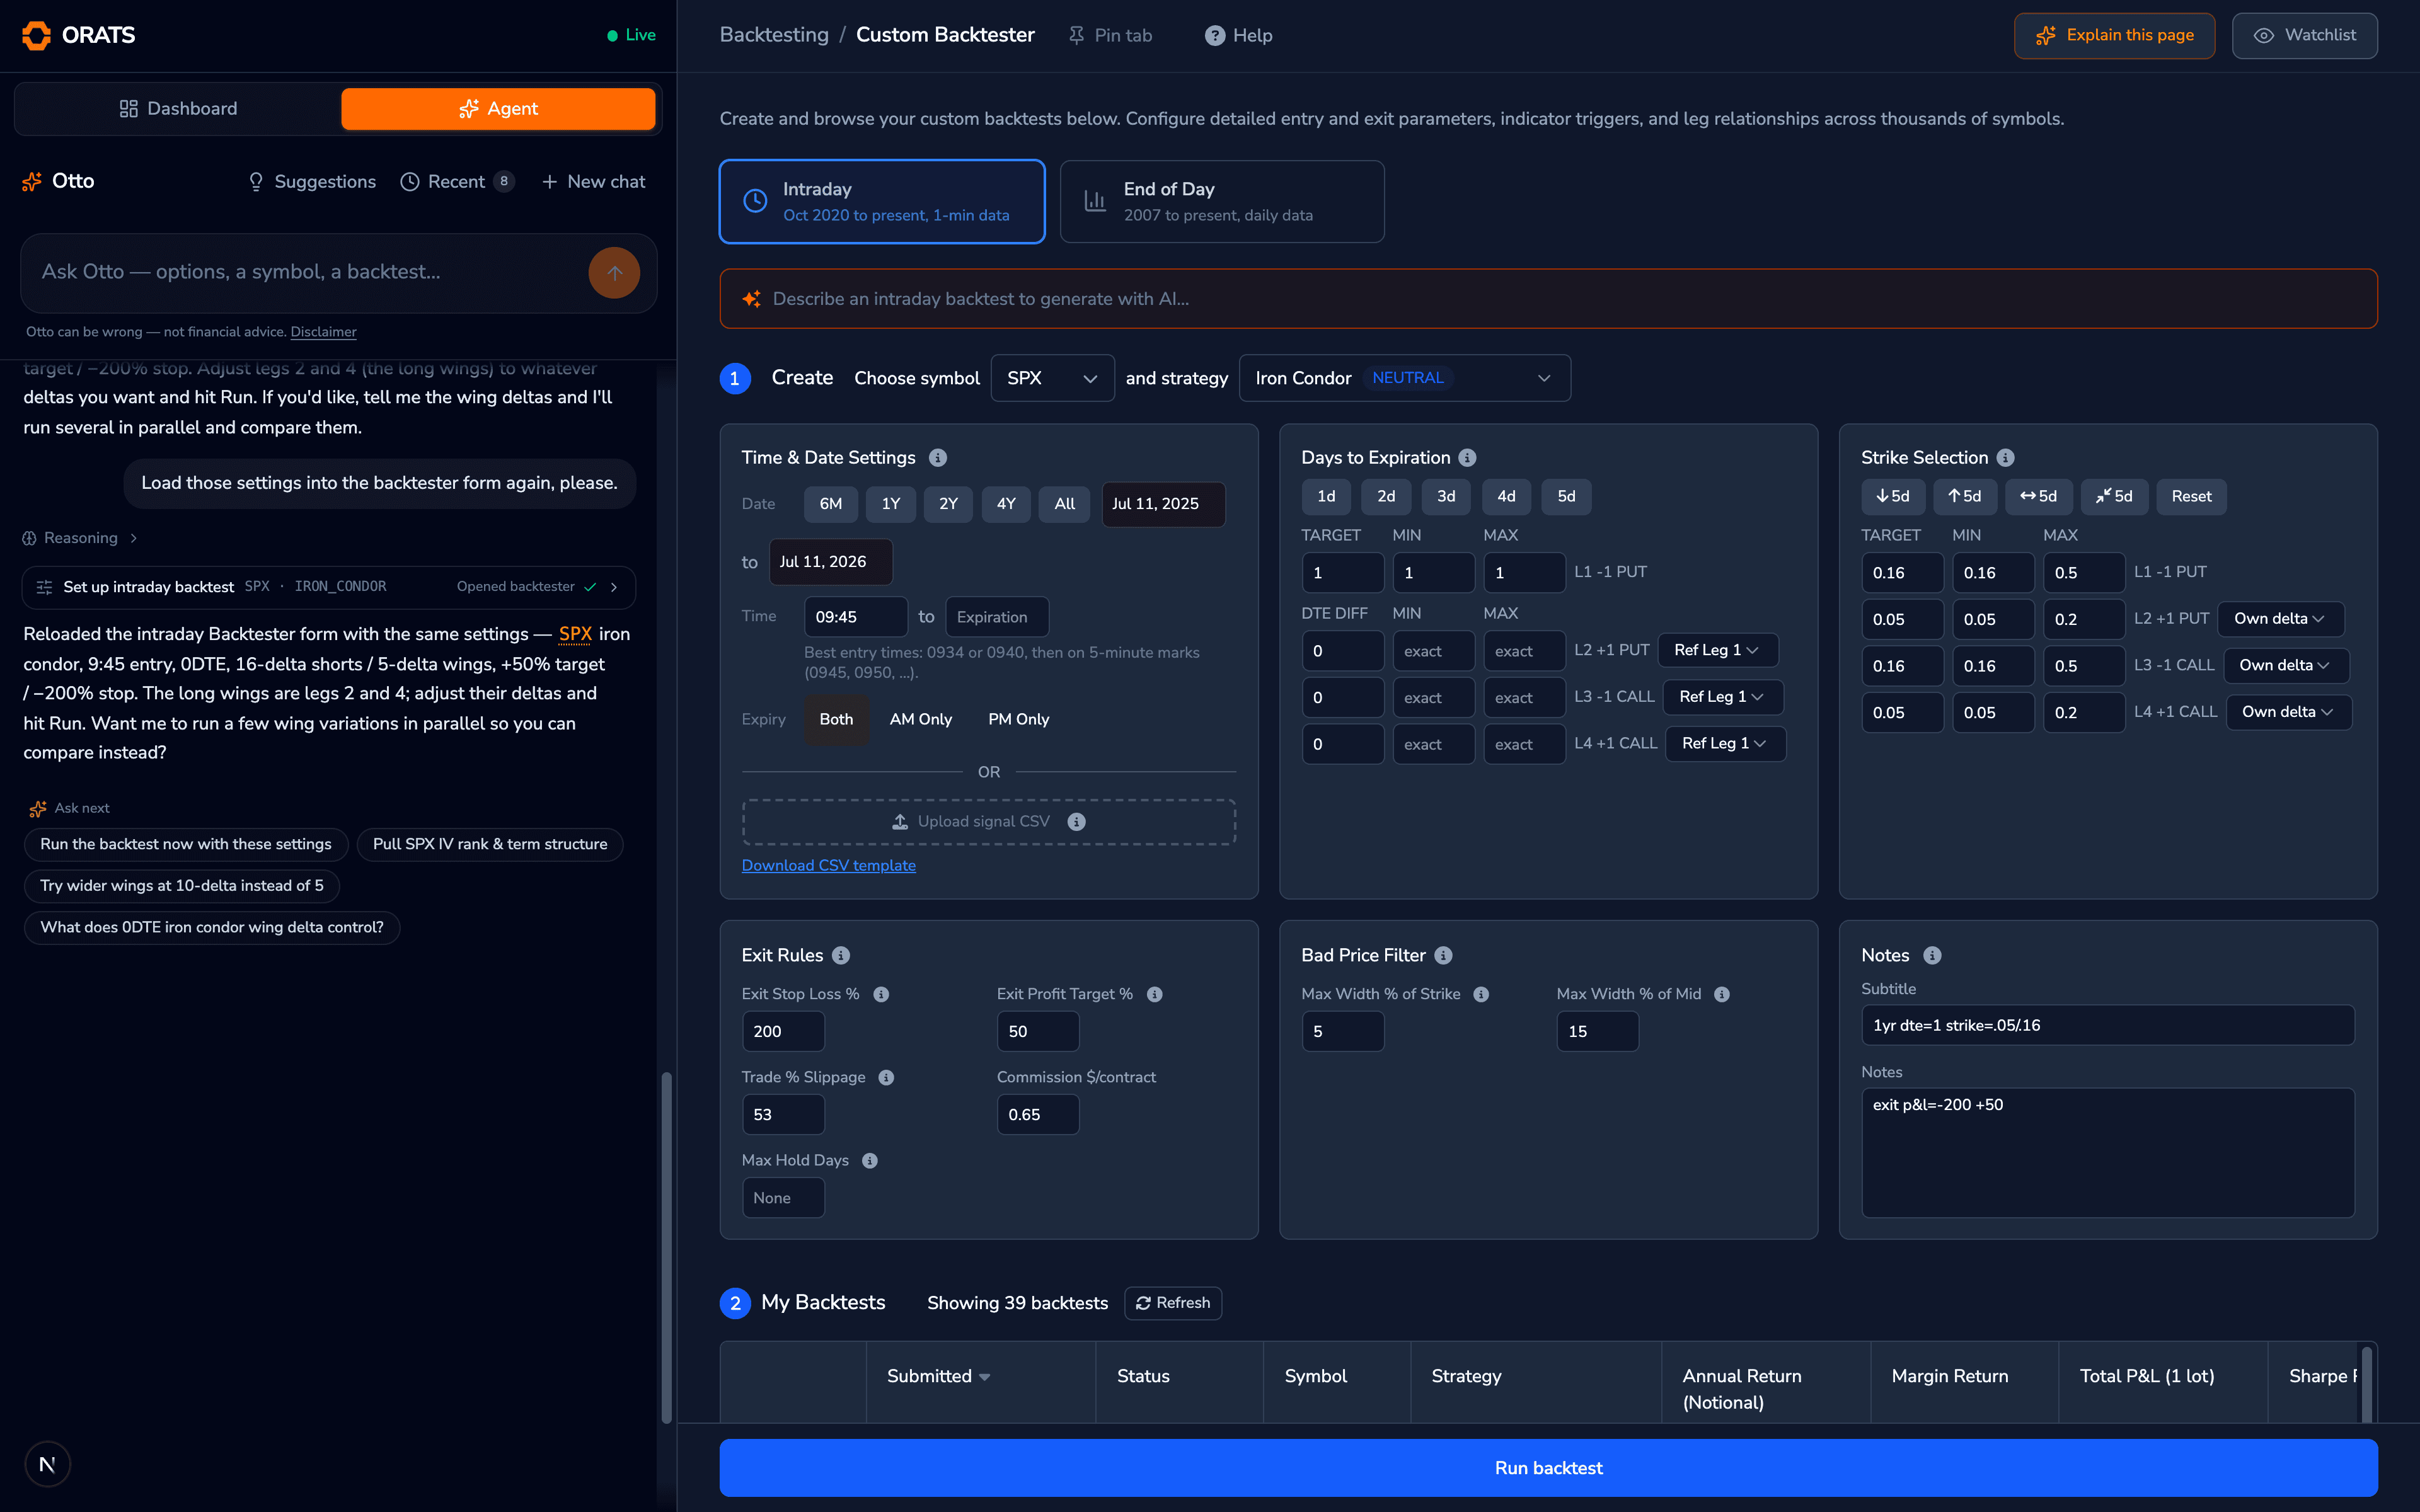
Task: Open Ref Leg 1 dropdown for L3 -1 CALL
Action: [1722, 697]
